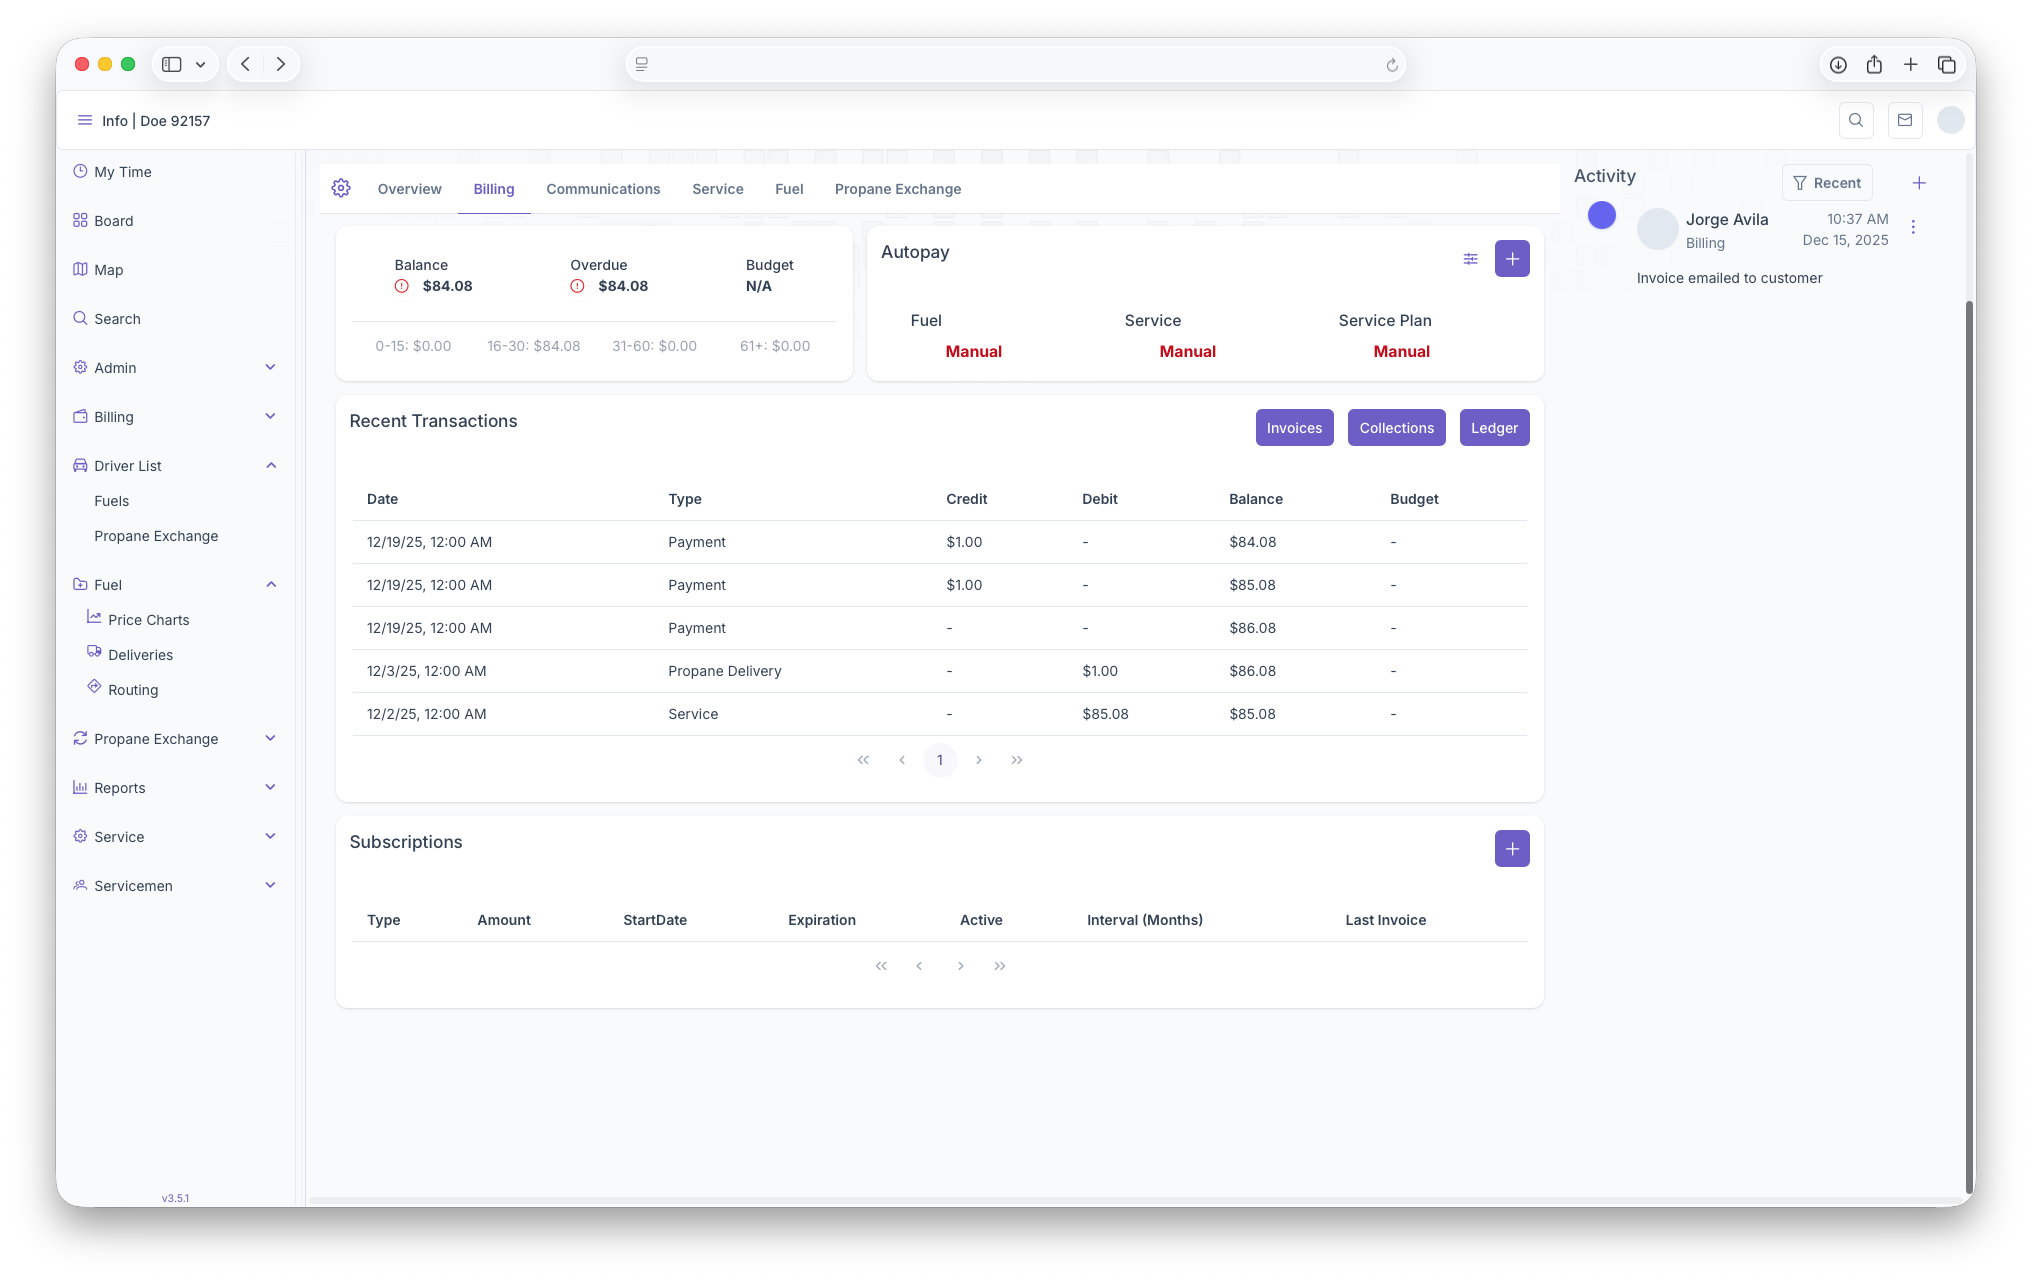Click the settings gear beside Overview tab
Image resolution: width=2032 pixels, height=1281 pixels.
click(341, 188)
